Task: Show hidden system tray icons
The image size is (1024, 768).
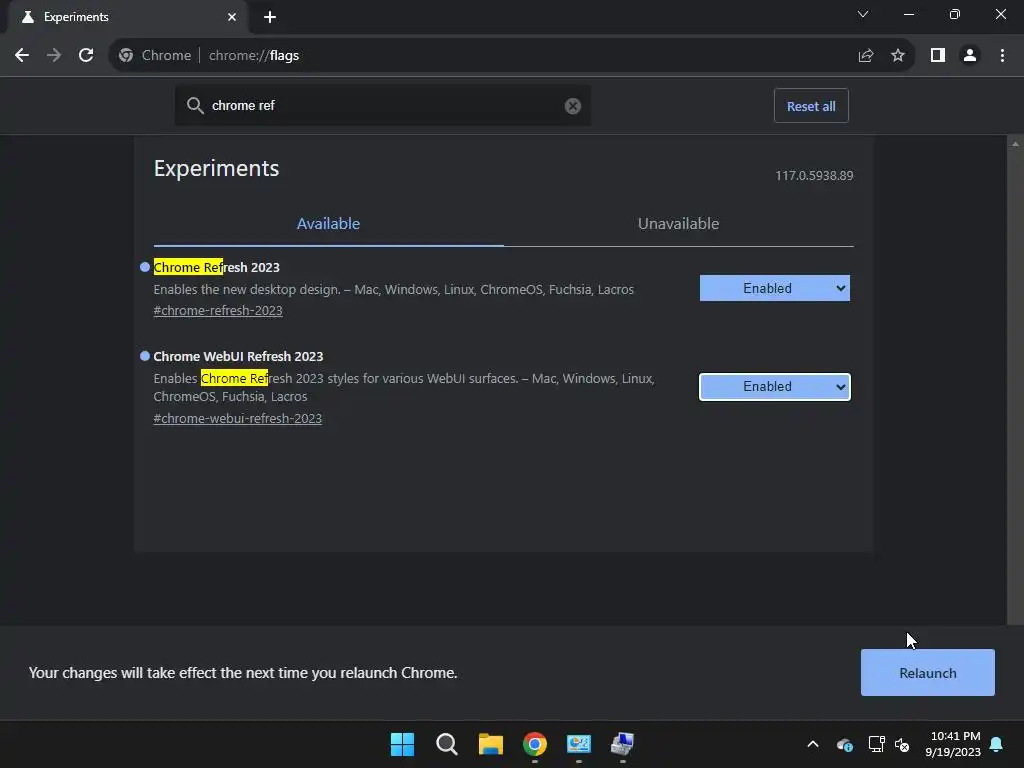Action: click(x=813, y=744)
